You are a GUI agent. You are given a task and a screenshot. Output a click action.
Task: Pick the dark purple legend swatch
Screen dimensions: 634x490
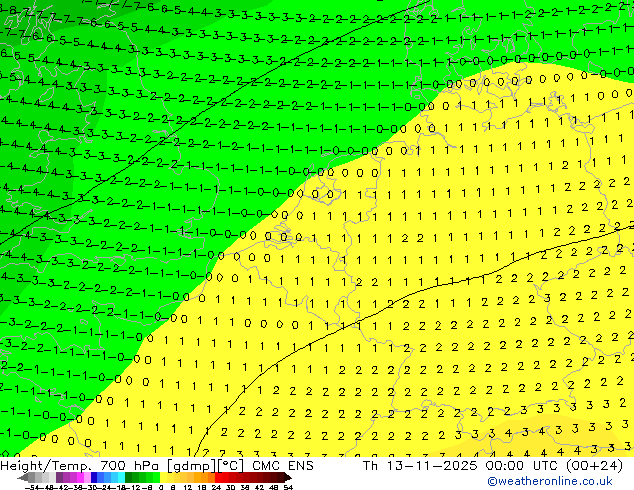[x=59, y=478]
